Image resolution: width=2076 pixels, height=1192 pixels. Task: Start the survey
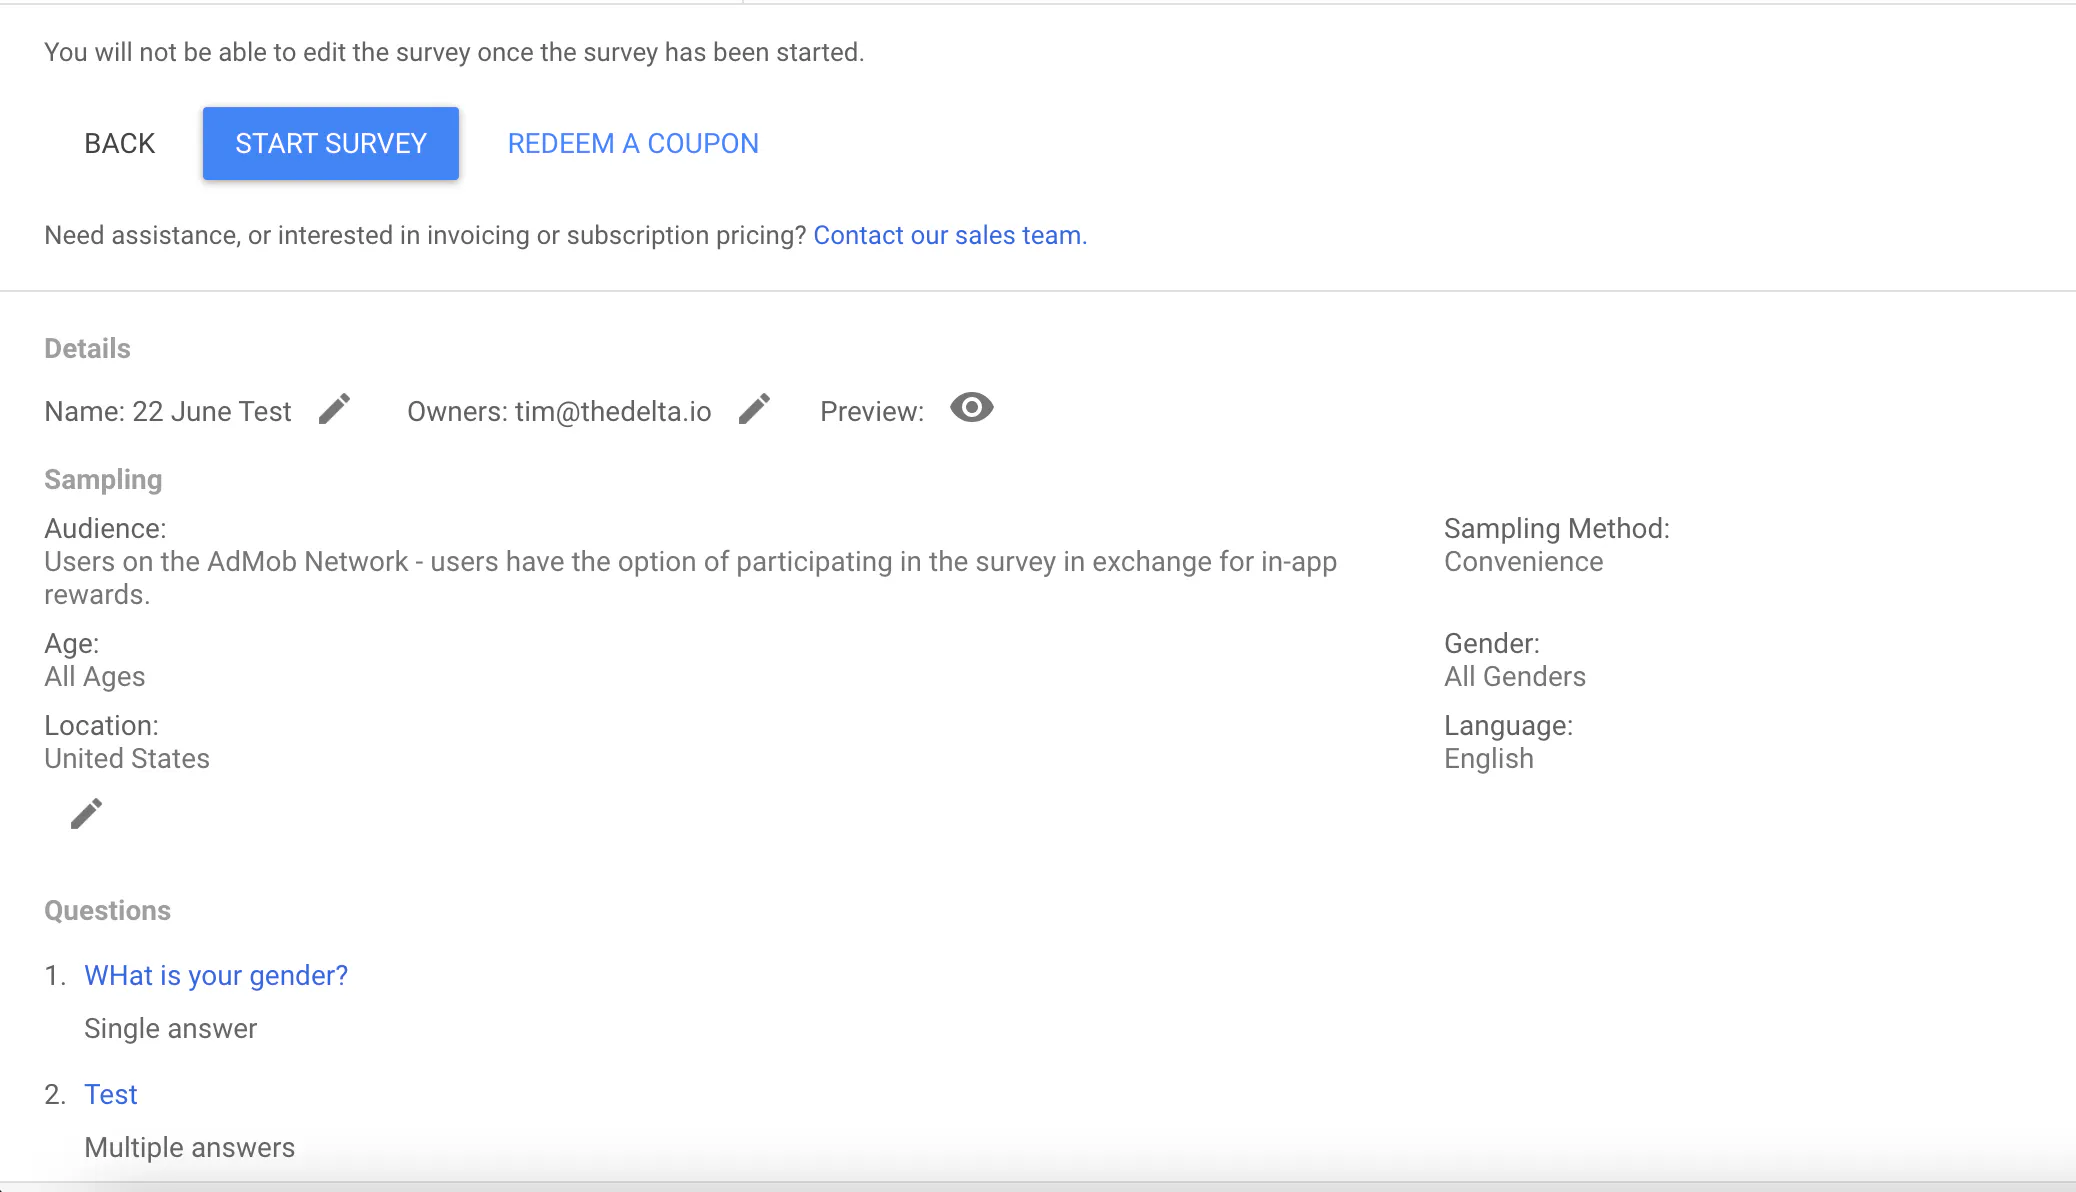click(330, 143)
